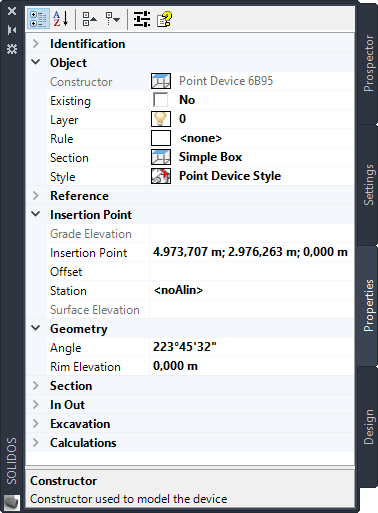Expand the Identification category
The width and height of the screenshot is (378, 513).
point(36,43)
